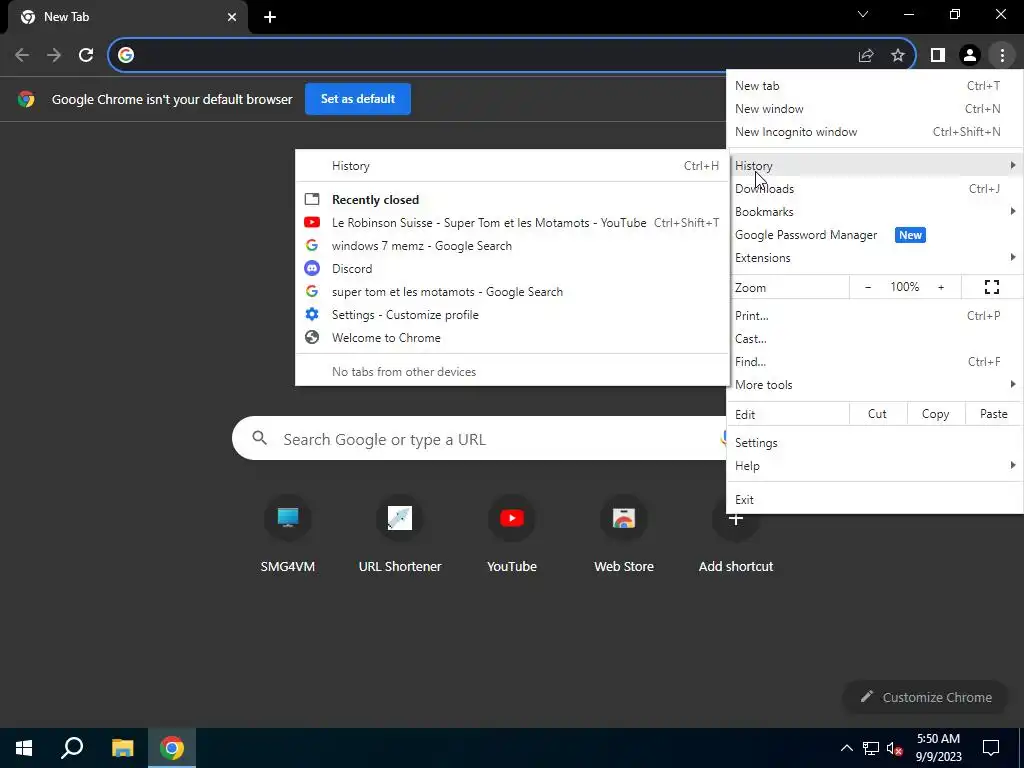Bookmark this tab with the star icon
The height and width of the screenshot is (768, 1024).
tap(898, 56)
